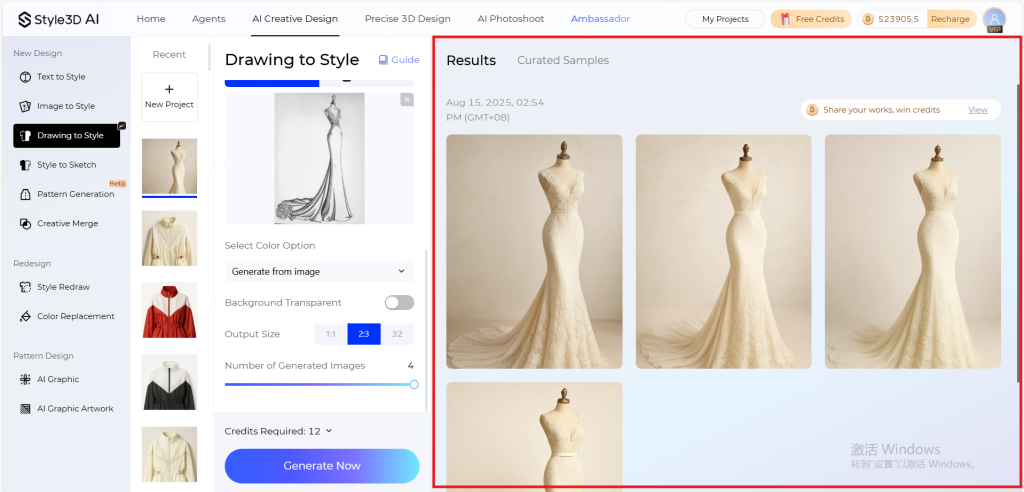Open Text to Style tool
Image resolution: width=1024 pixels, height=492 pixels.
(x=52, y=76)
